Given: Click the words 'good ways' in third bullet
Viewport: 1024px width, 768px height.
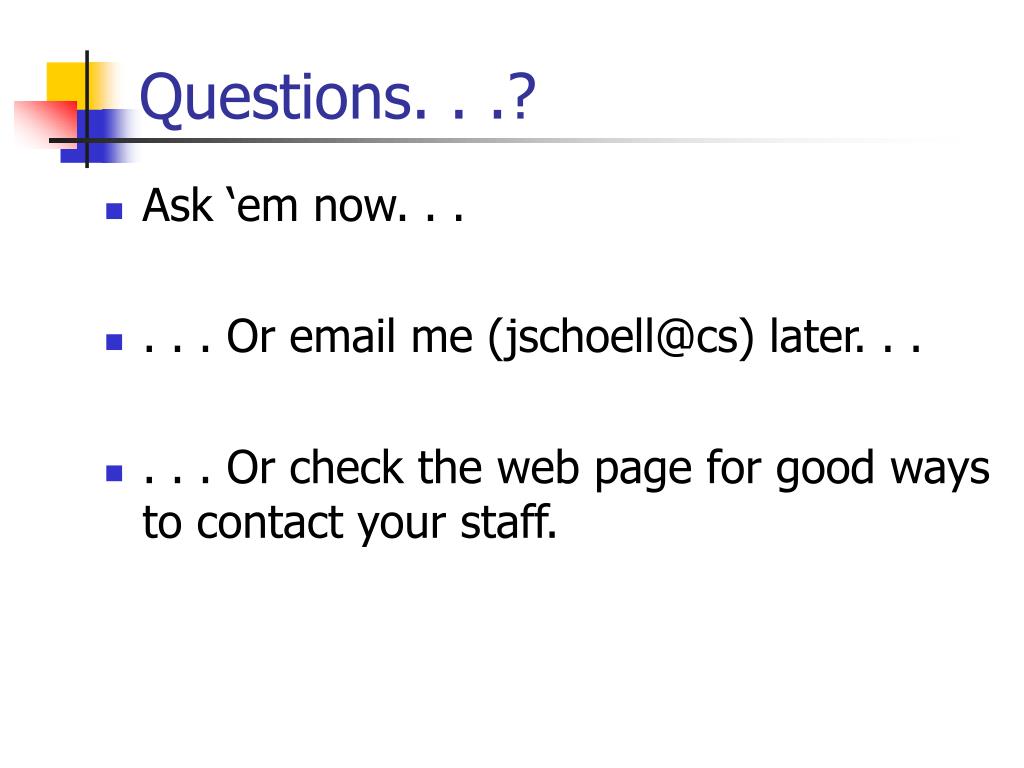Looking at the screenshot, I should tap(882, 469).
